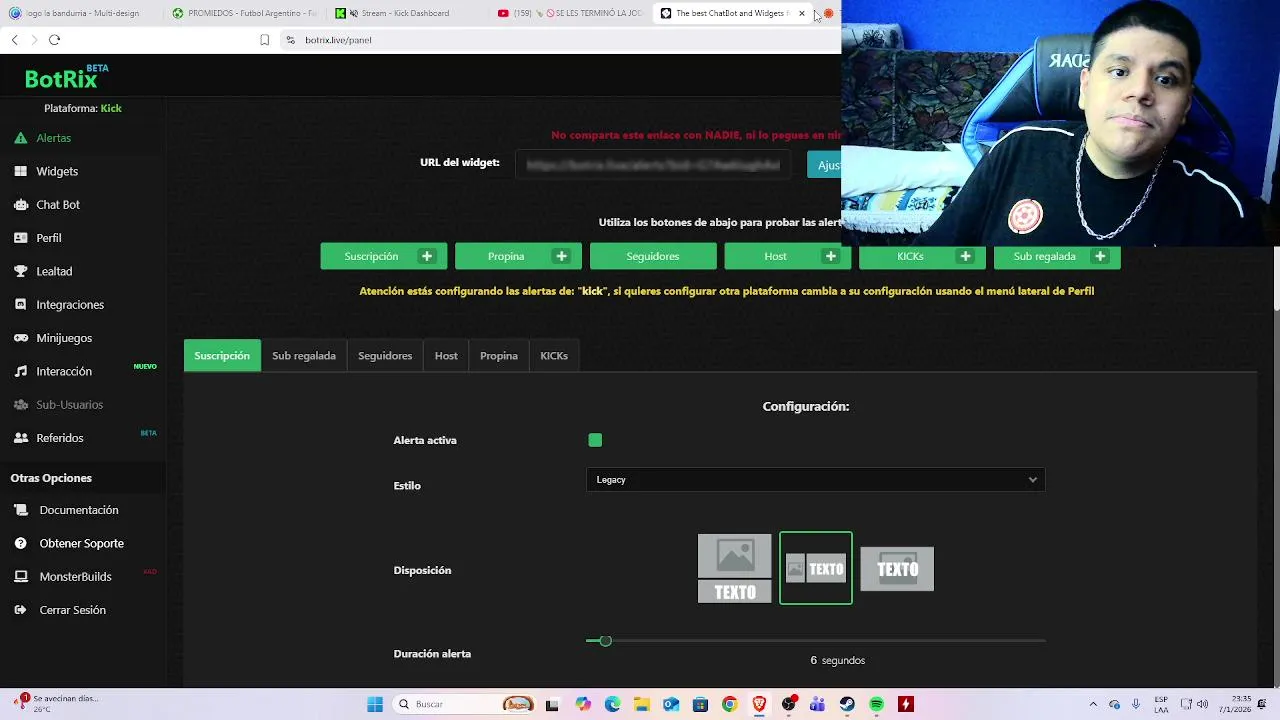
Task: Test the Suscripción alert green button
Action: [384, 256]
